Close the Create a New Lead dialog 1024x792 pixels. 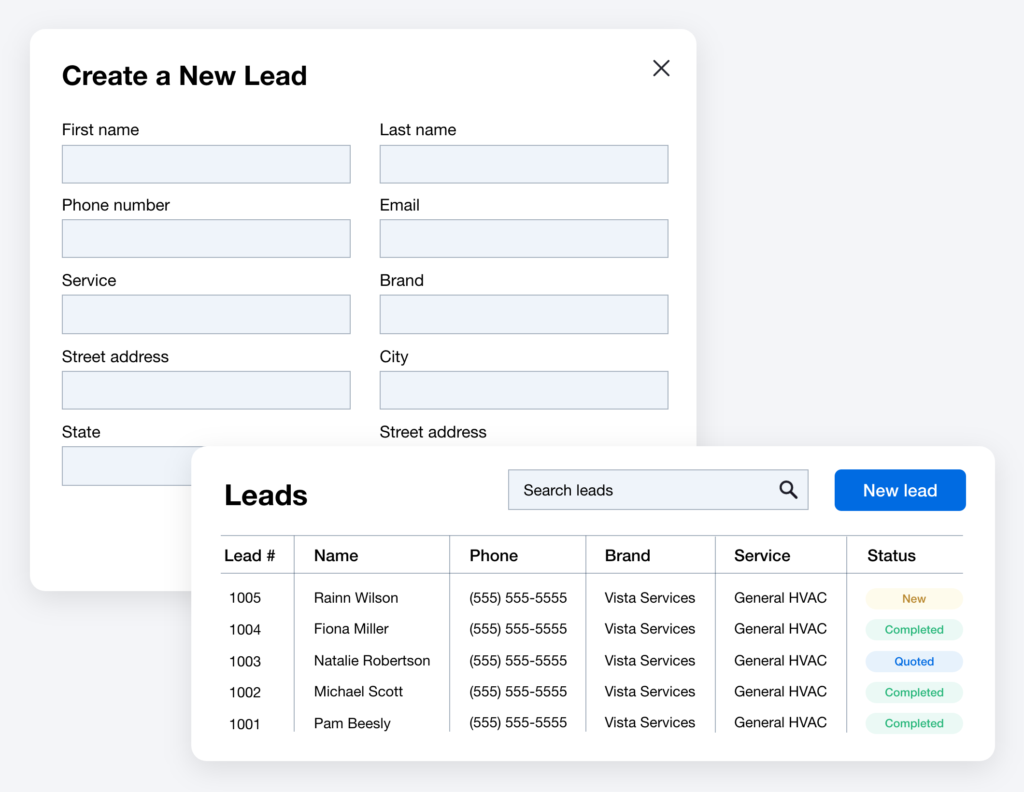[661, 68]
